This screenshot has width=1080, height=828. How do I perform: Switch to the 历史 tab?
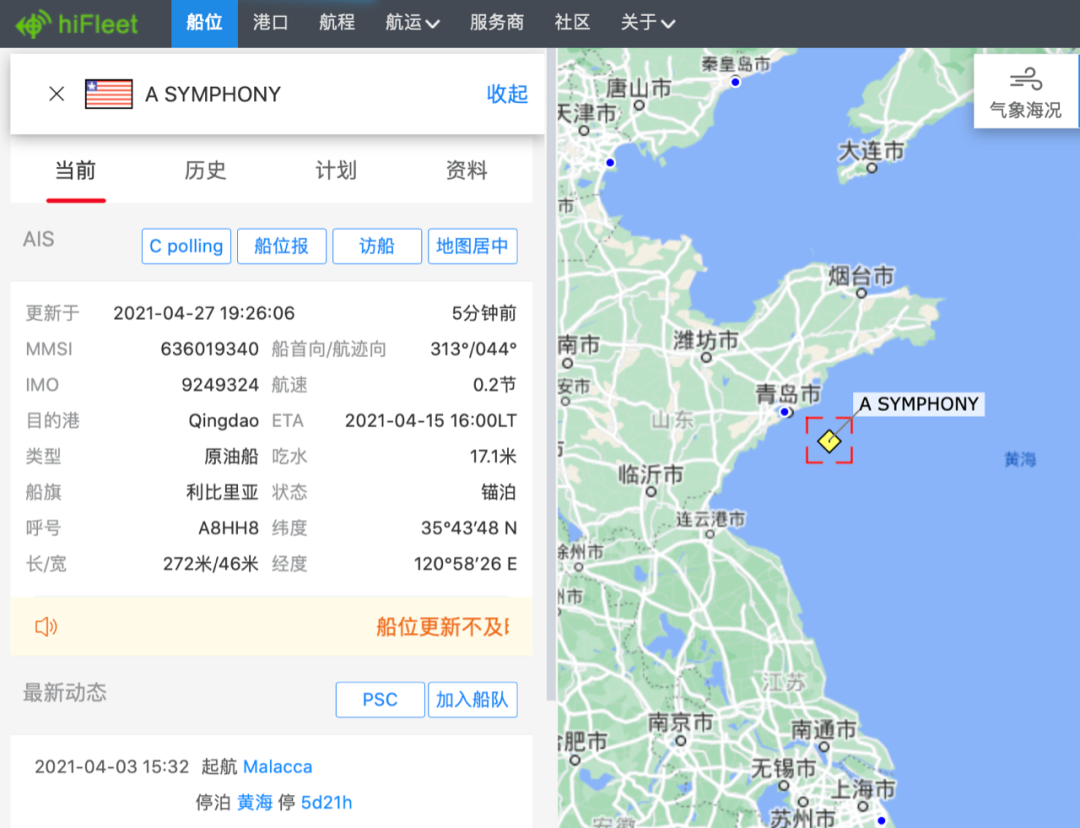click(x=205, y=170)
